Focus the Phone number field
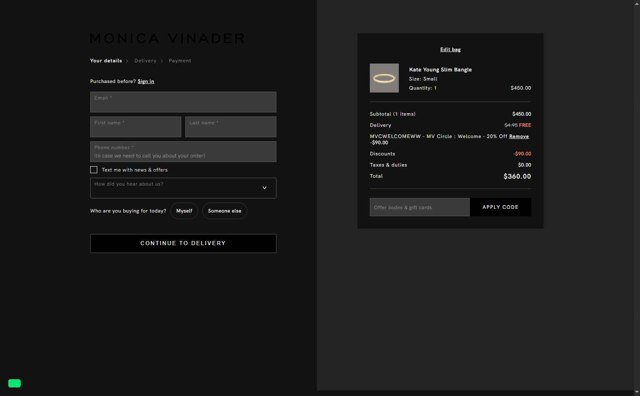Image resolution: width=640 pixels, height=396 pixels. point(183,151)
